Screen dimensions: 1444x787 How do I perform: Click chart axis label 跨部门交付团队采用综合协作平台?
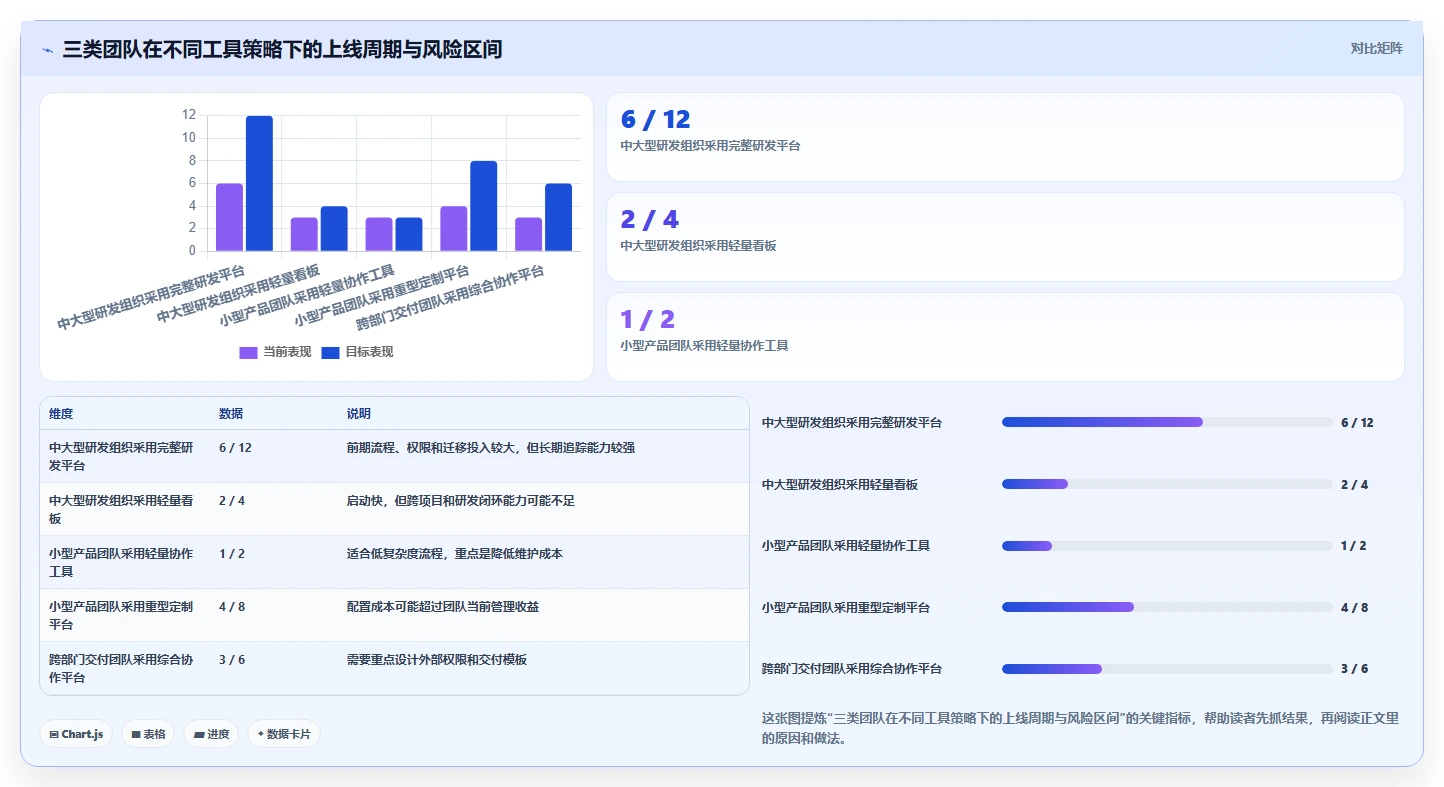(450, 298)
